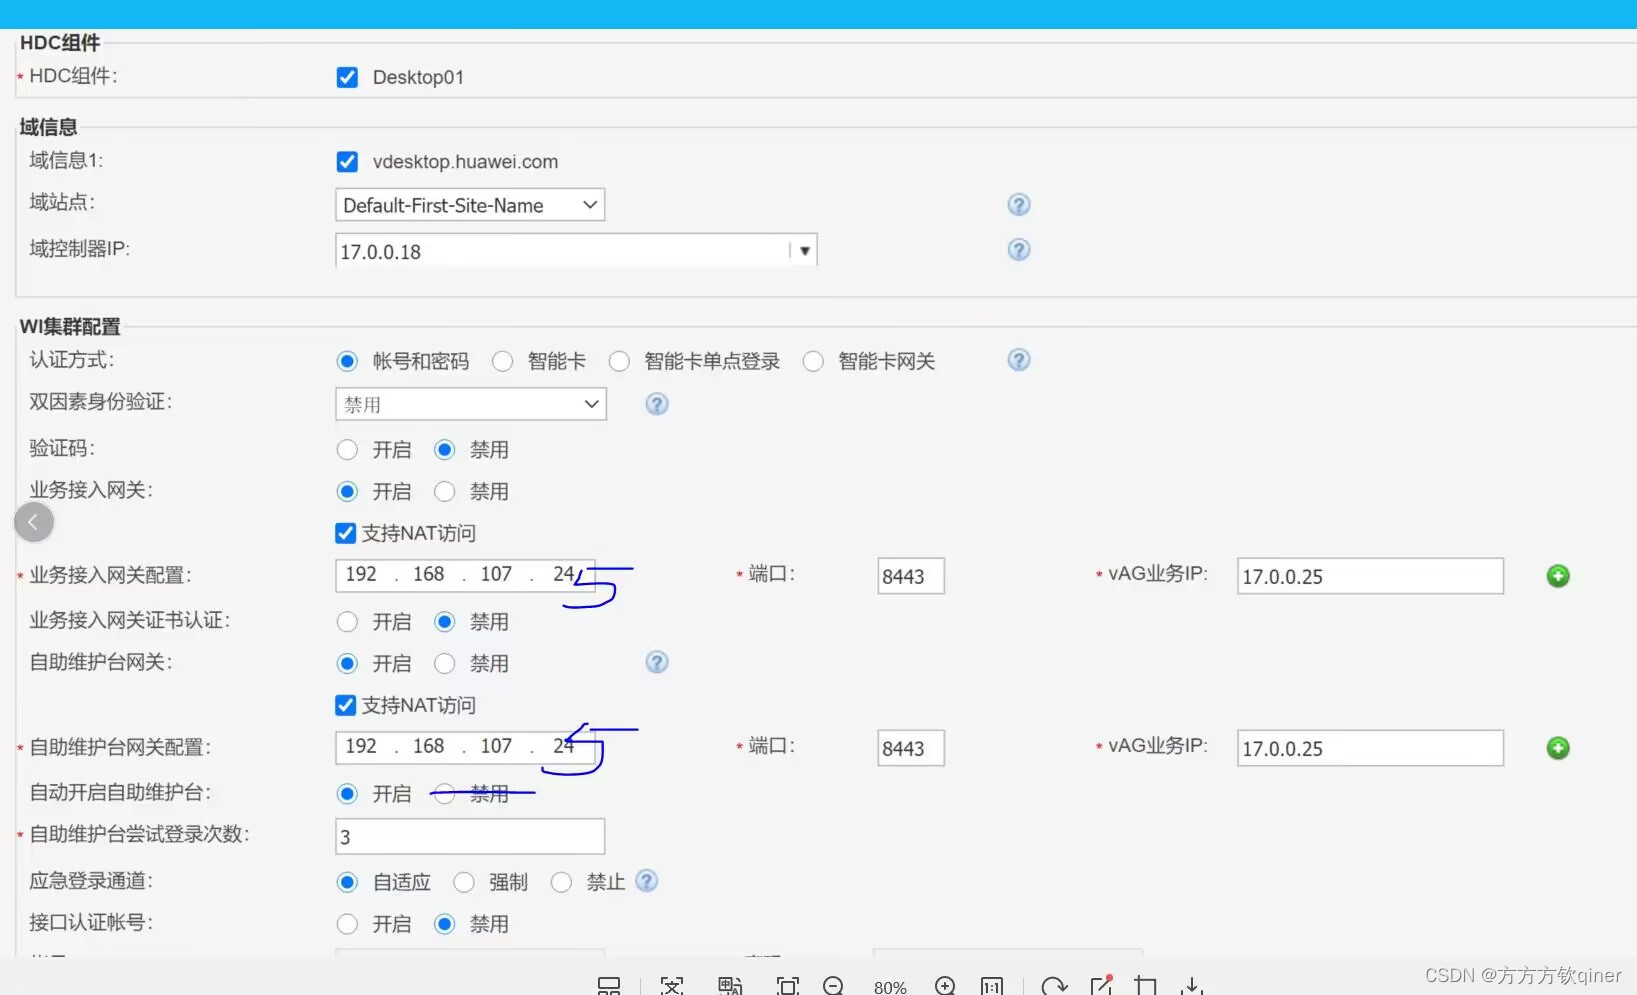1637x995 pixels.
Task: Select 智能卡网关 radio option
Action: (813, 361)
